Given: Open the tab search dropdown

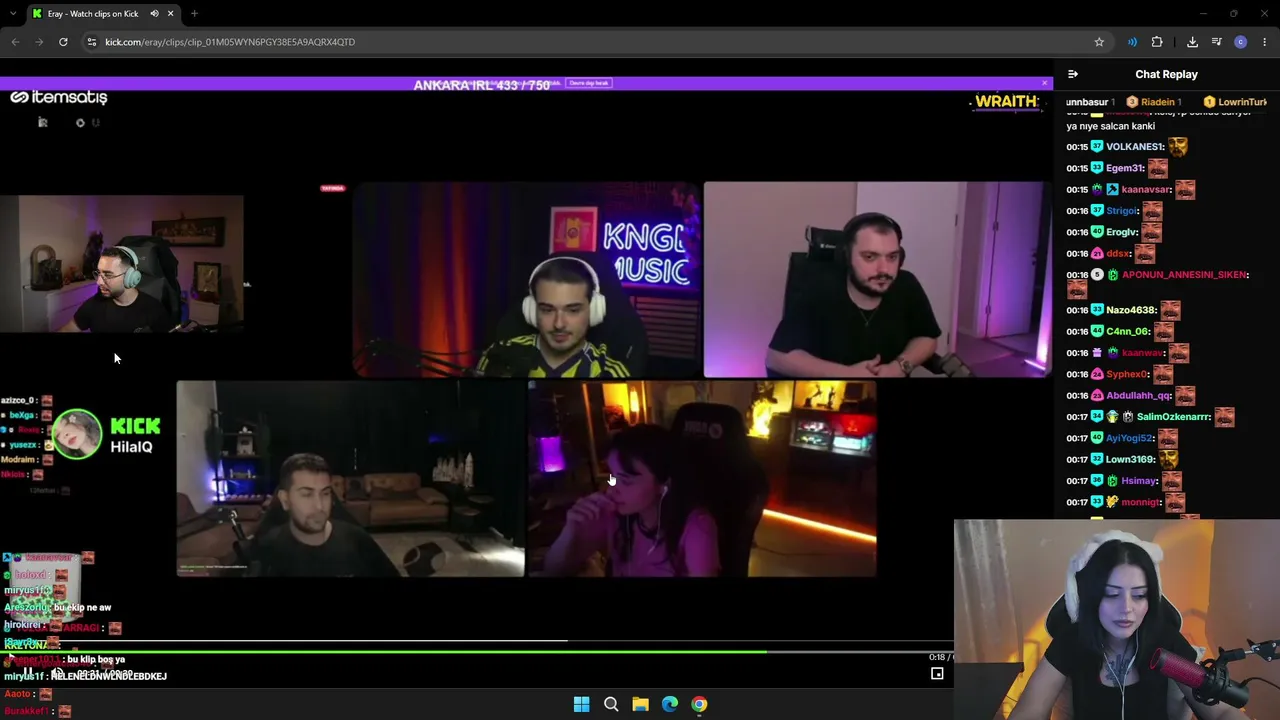Looking at the screenshot, I should click(x=12, y=14).
